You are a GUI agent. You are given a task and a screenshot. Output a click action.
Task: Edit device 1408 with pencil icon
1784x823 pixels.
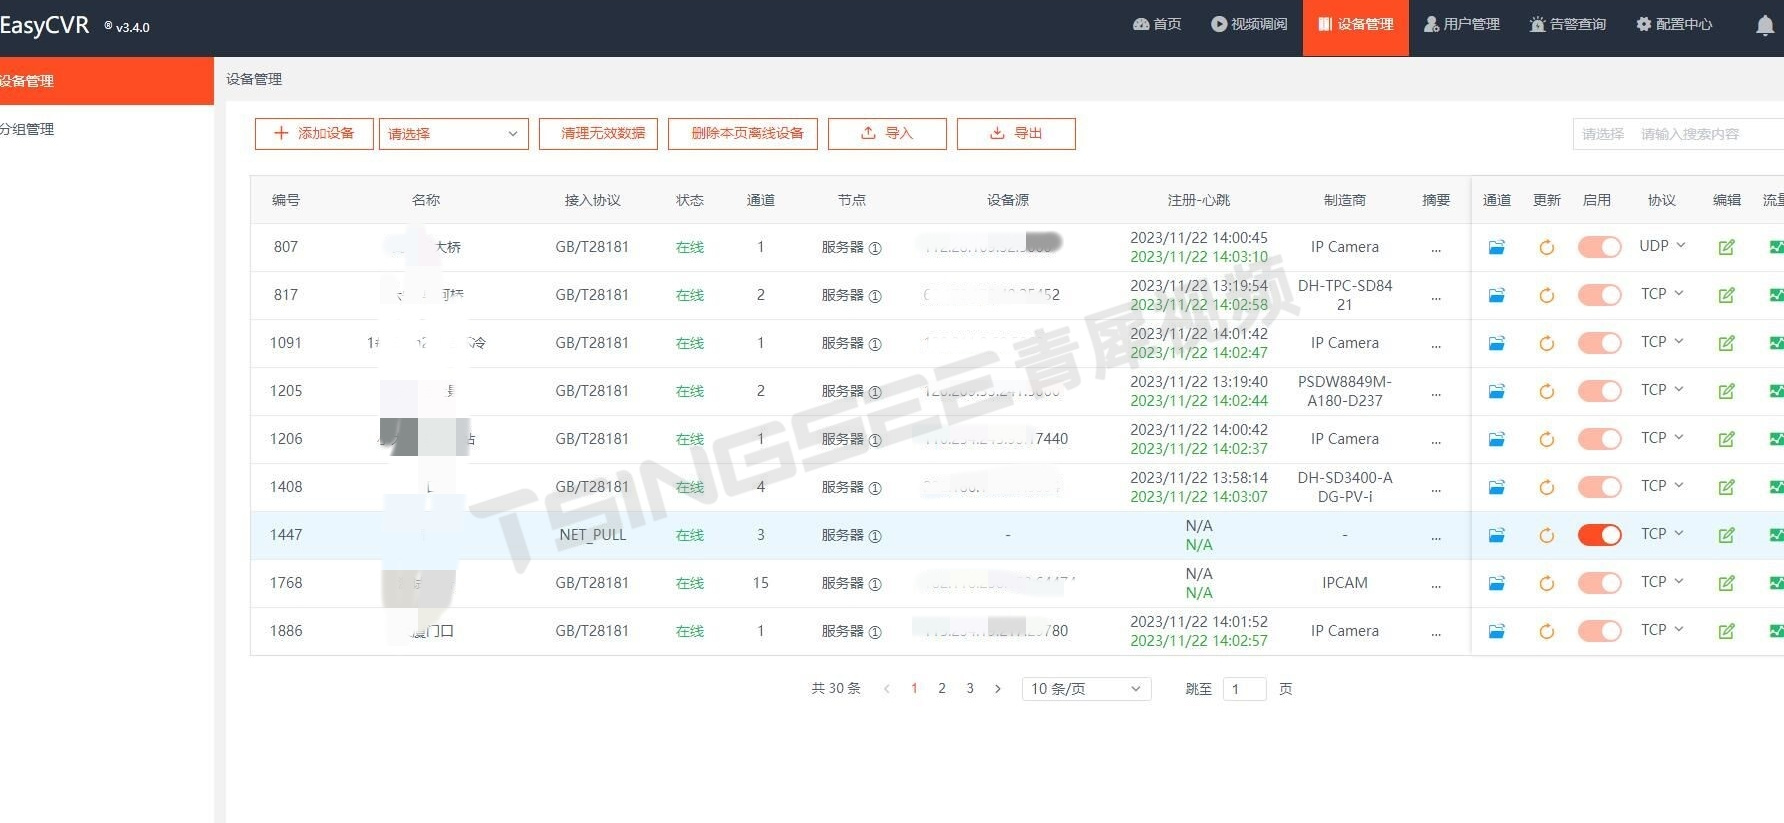pyautogui.click(x=1726, y=487)
